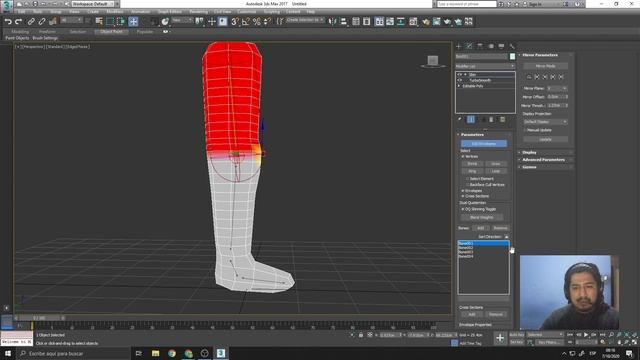Click the ViewCube in the viewport
The image size is (640, 360).
click(x=433, y=61)
